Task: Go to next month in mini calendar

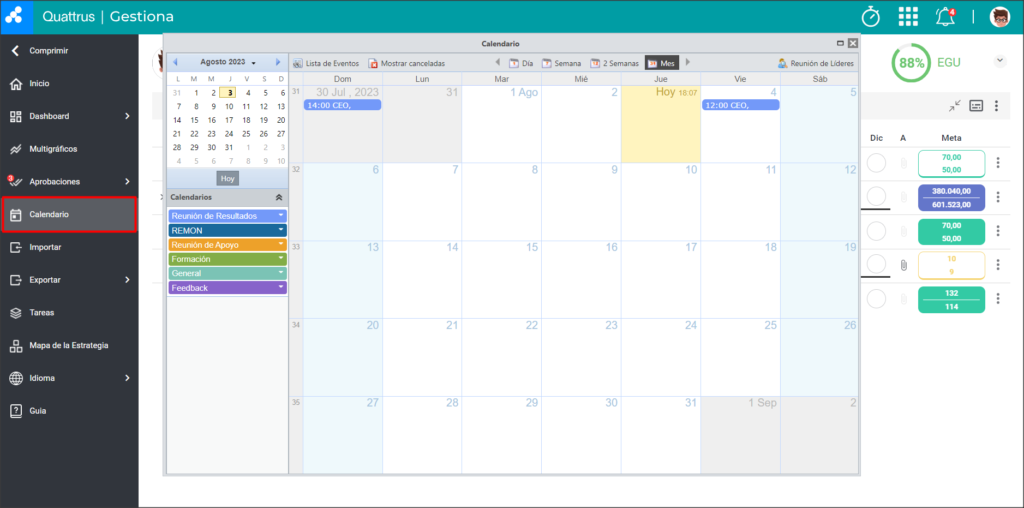Action: (278, 62)
